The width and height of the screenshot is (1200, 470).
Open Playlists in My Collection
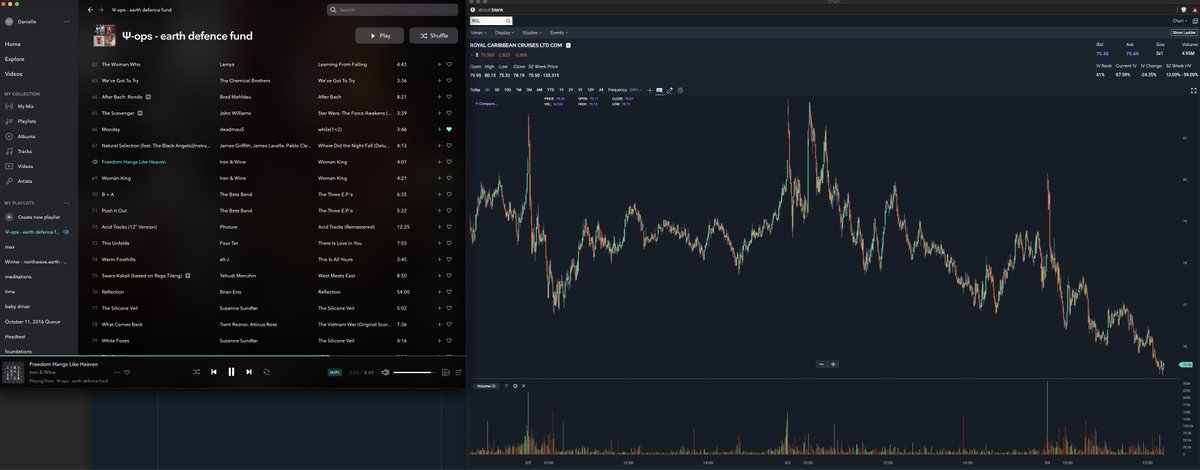click(27, 121)
